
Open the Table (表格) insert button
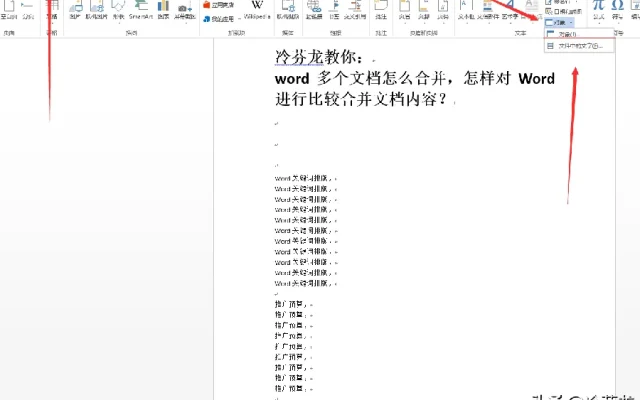click(52, 10)
